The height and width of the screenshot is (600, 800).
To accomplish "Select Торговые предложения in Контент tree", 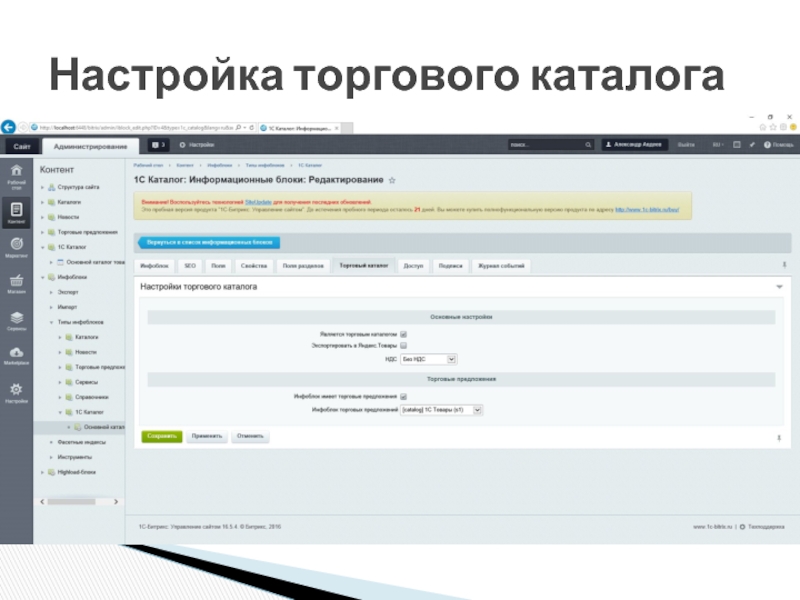I will click(x=87, y=232).
